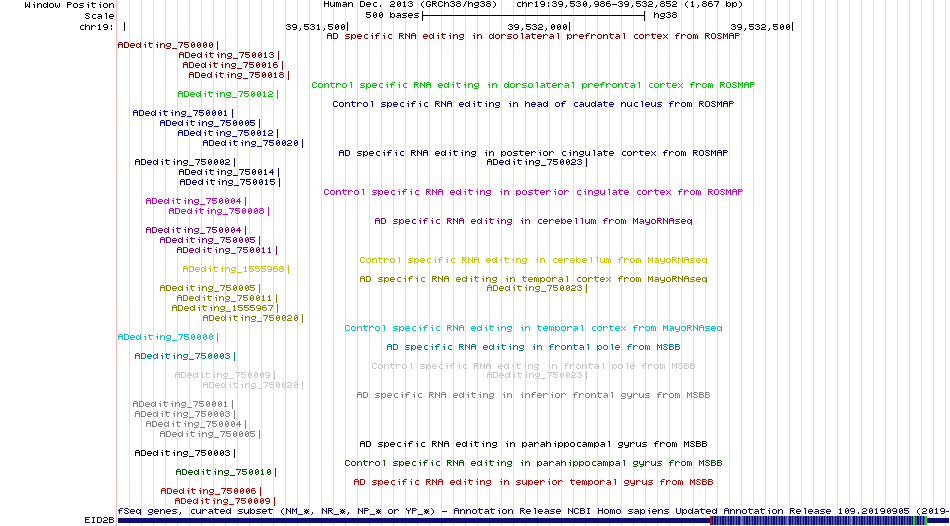
Task: Open Control posterior cingulate cortex track title
Action: tap(533, 192)
